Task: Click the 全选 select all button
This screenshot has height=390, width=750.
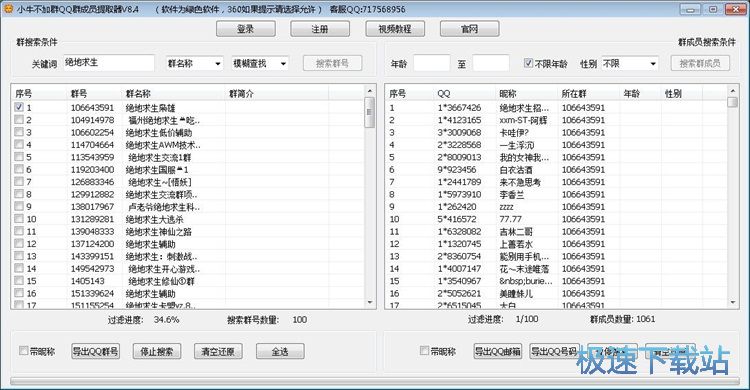Action: click(x=280, y=351)
